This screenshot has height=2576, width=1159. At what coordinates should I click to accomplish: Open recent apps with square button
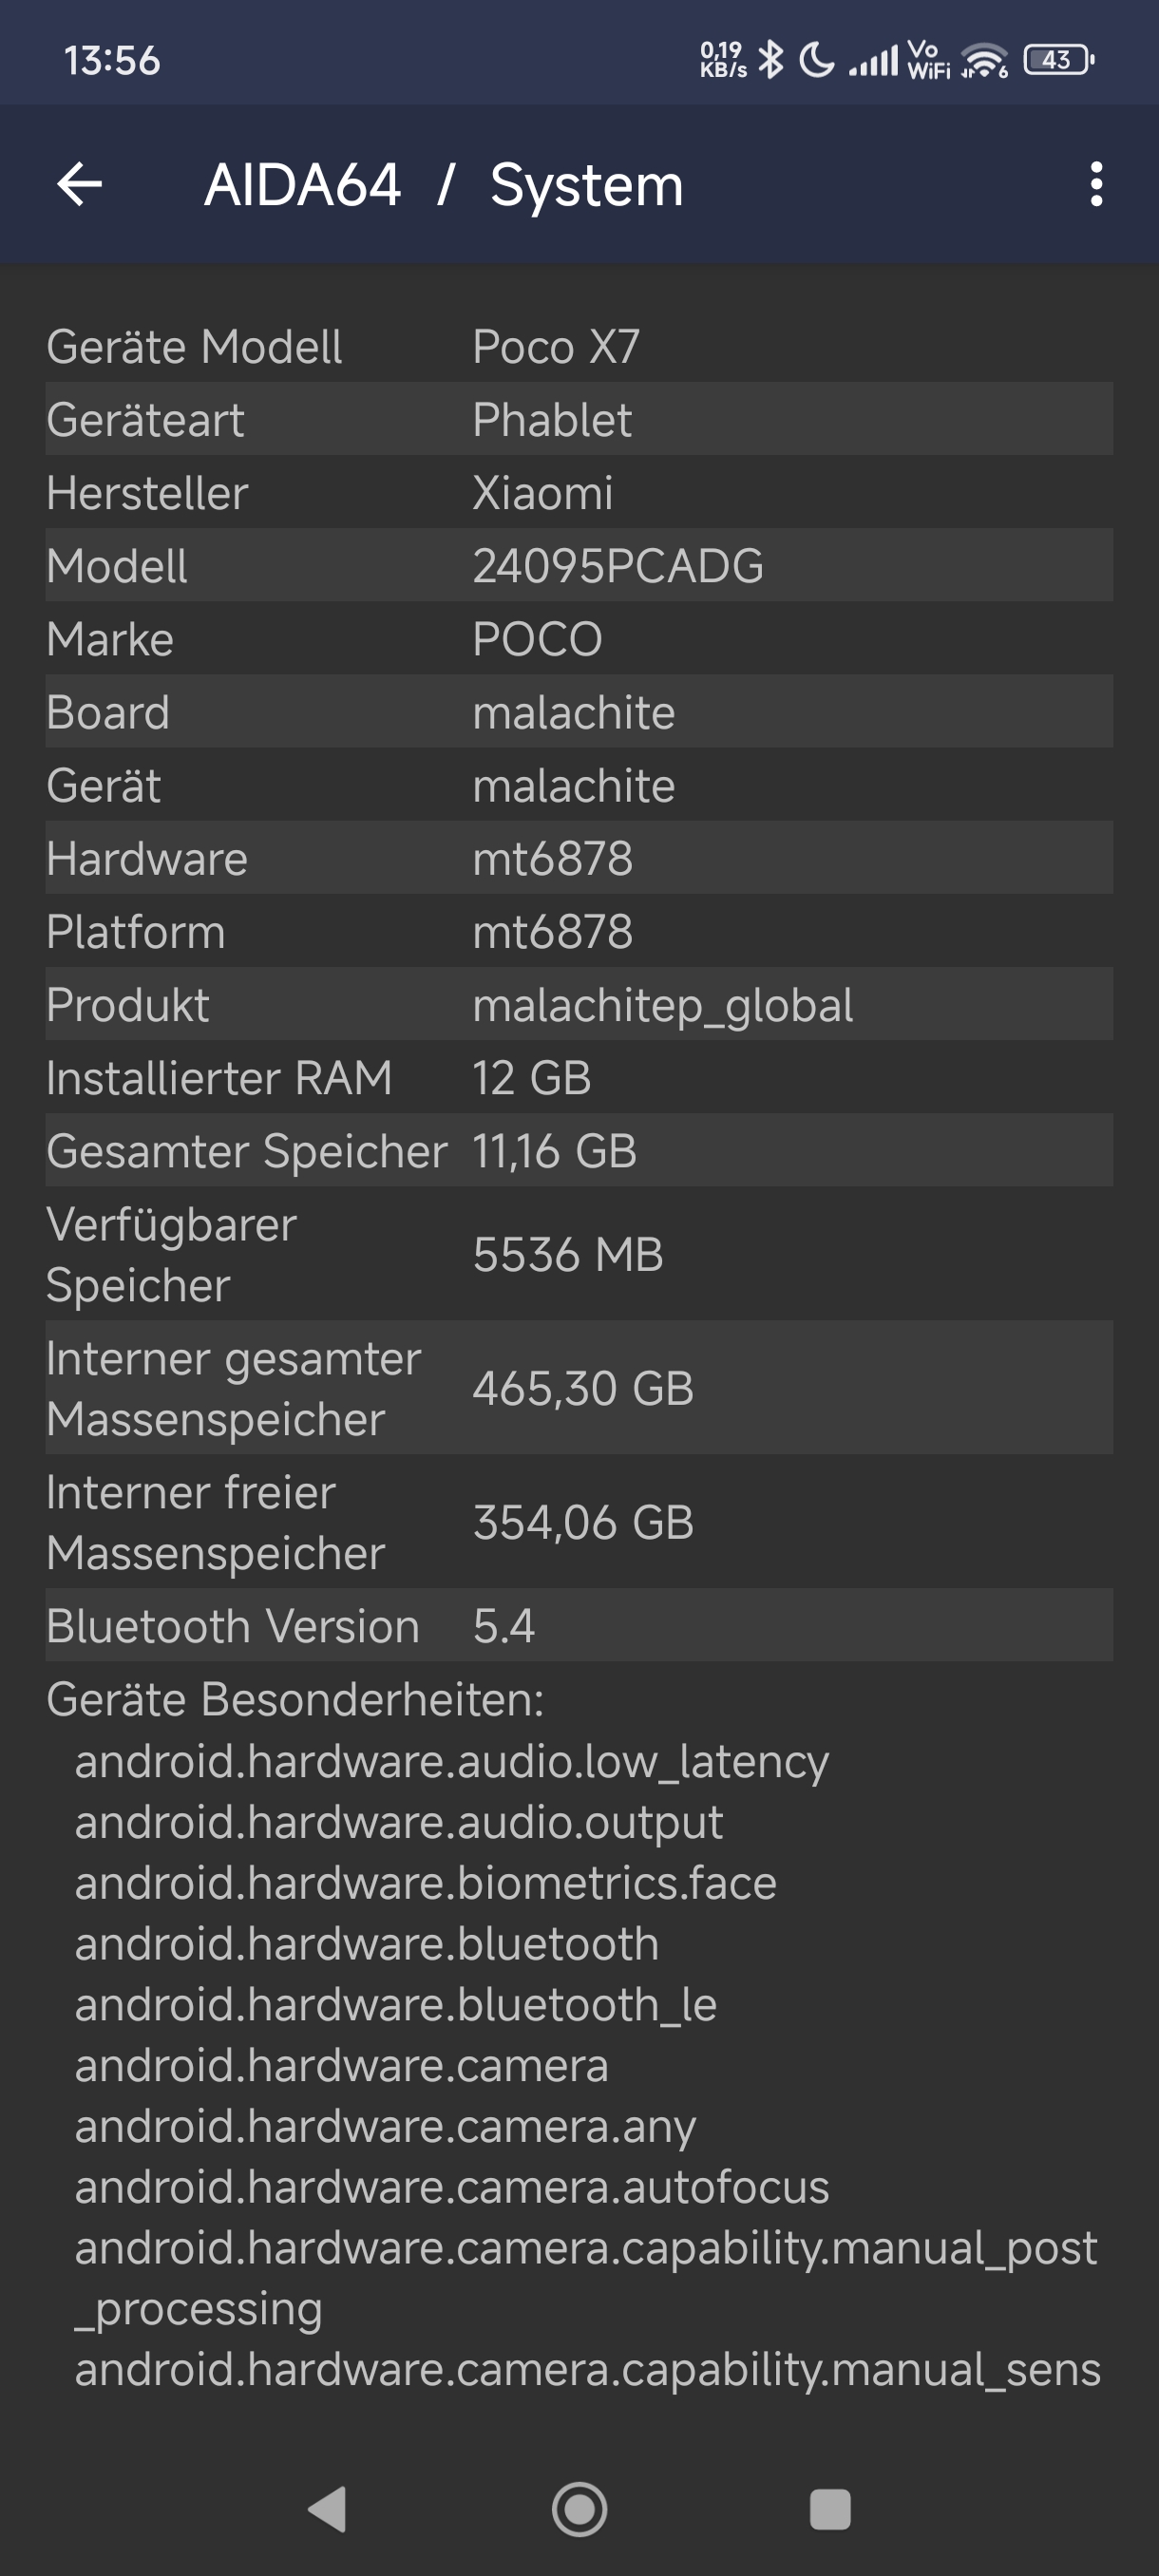[829, 2509]
